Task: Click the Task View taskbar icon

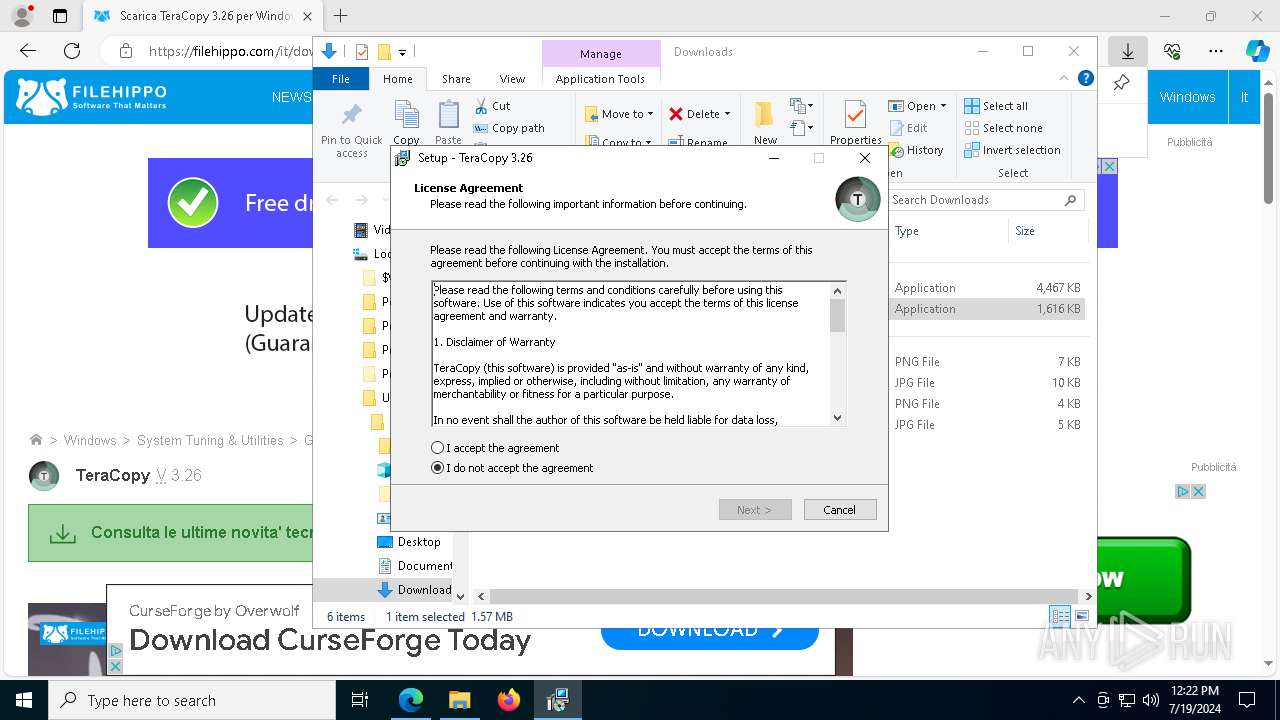Action: point(360,700)
